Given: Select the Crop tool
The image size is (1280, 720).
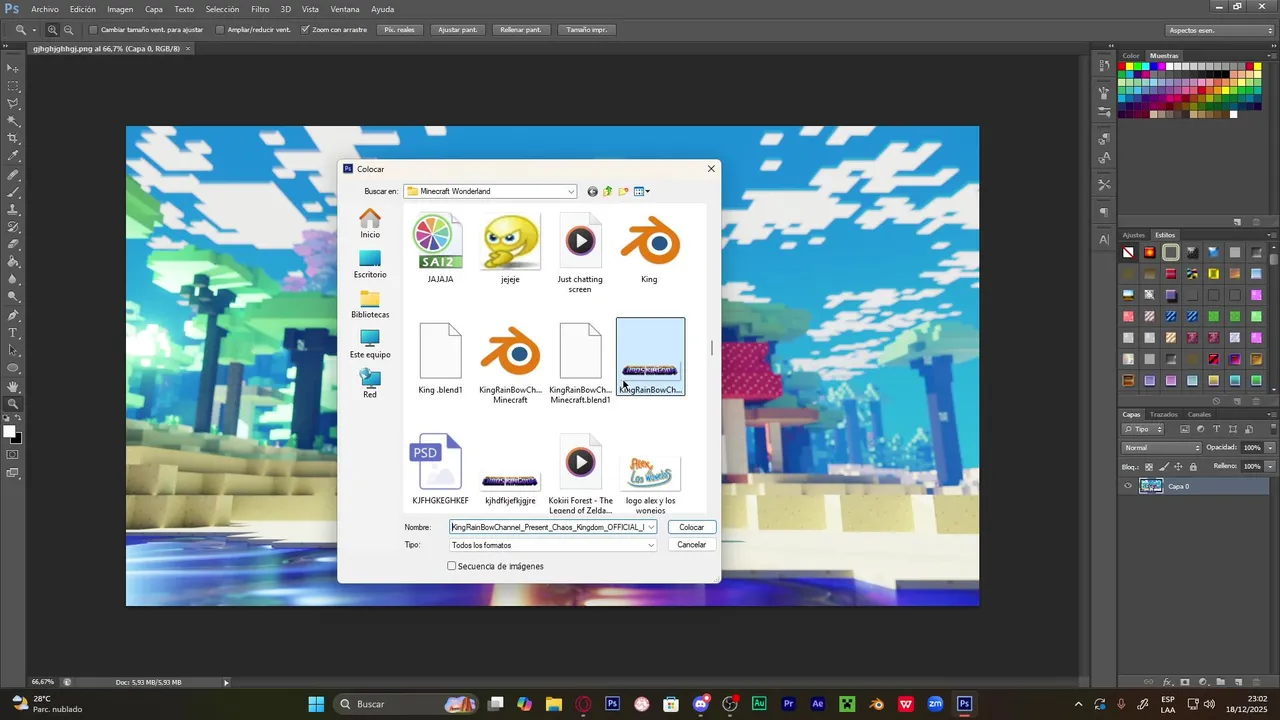Looking at the screenshot, I should [13, 138].
